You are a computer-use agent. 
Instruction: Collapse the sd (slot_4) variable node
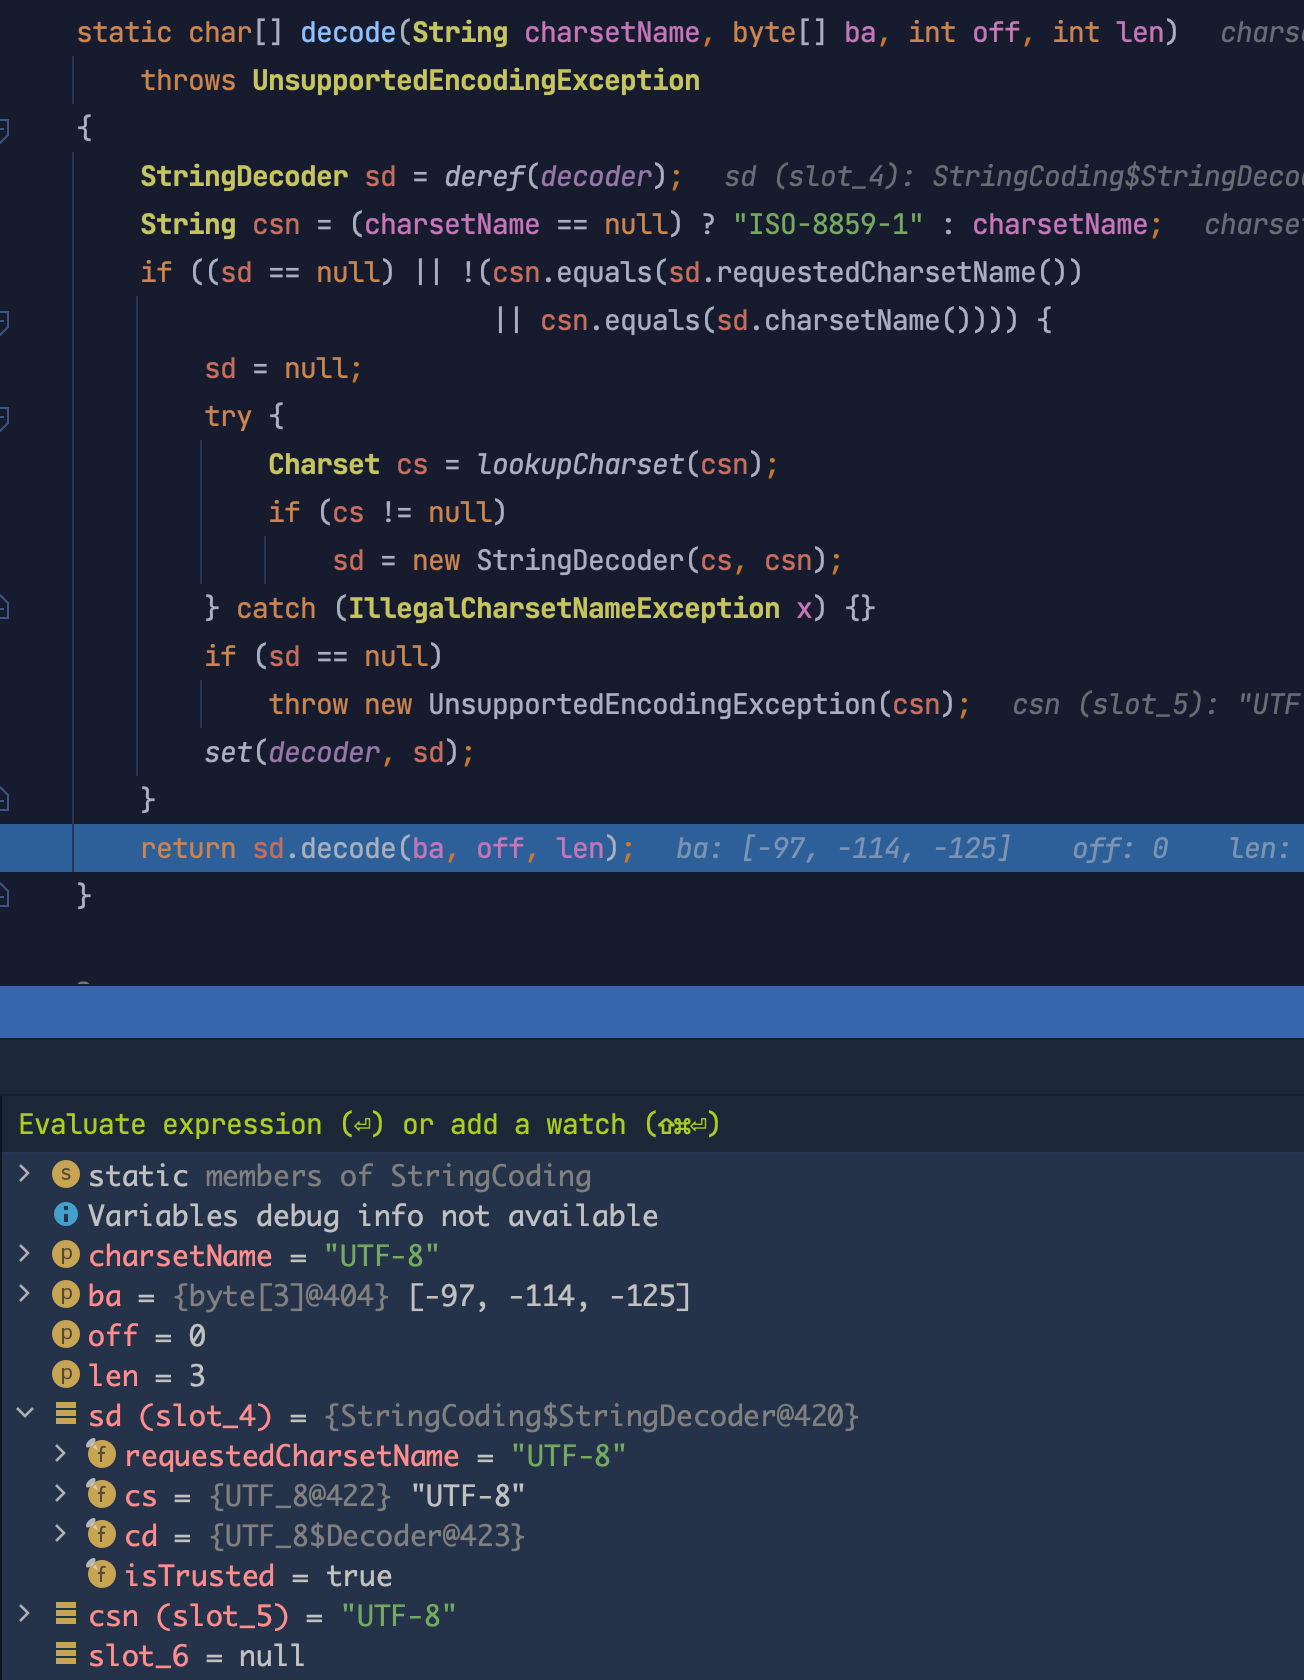(25, 1414)
